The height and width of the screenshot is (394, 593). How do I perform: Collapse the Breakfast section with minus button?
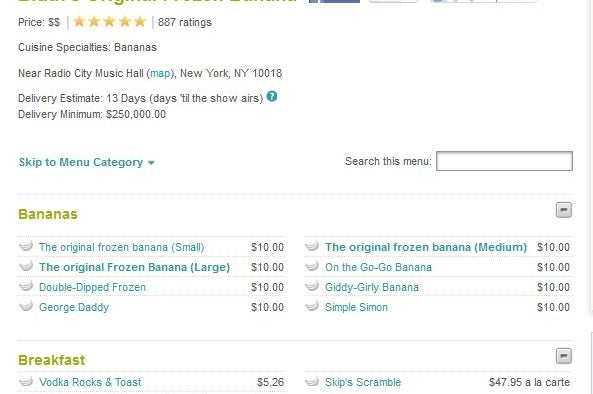564,356
